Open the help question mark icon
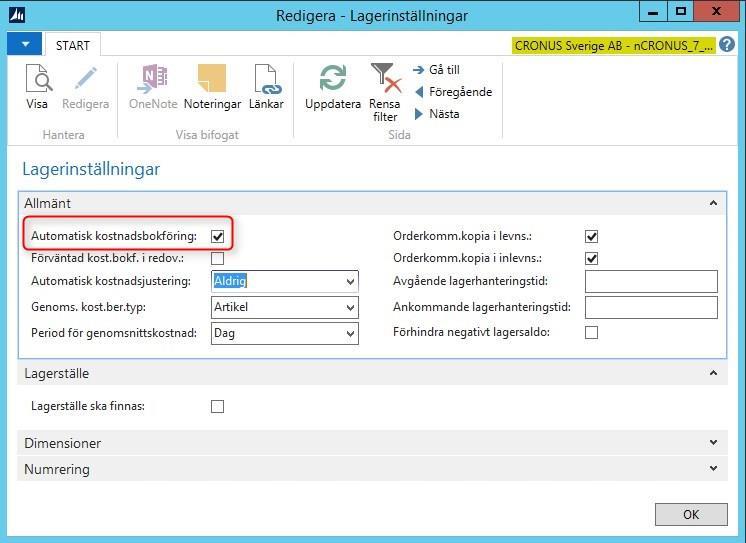This screenshot has height=543, width=746. tap(726, 45)
